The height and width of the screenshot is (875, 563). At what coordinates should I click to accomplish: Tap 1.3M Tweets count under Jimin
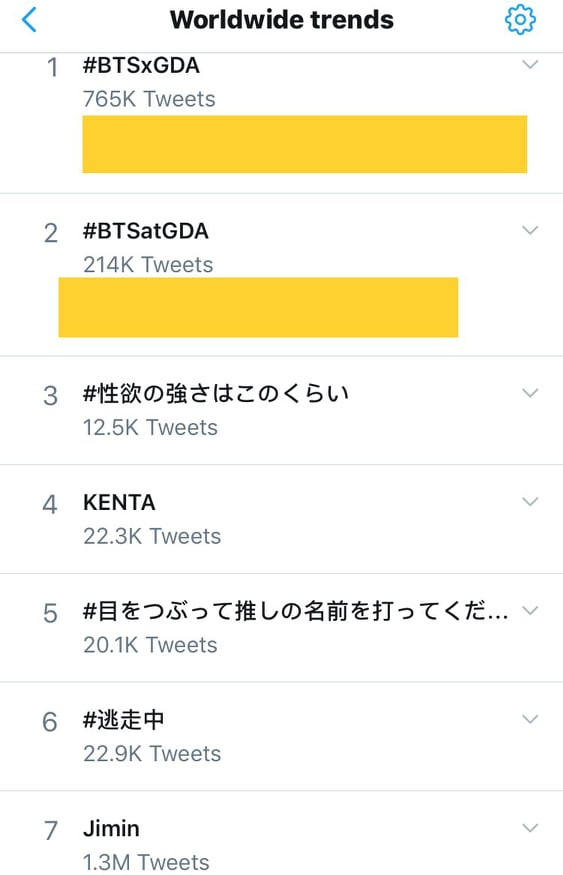click(x=146, y=862)
